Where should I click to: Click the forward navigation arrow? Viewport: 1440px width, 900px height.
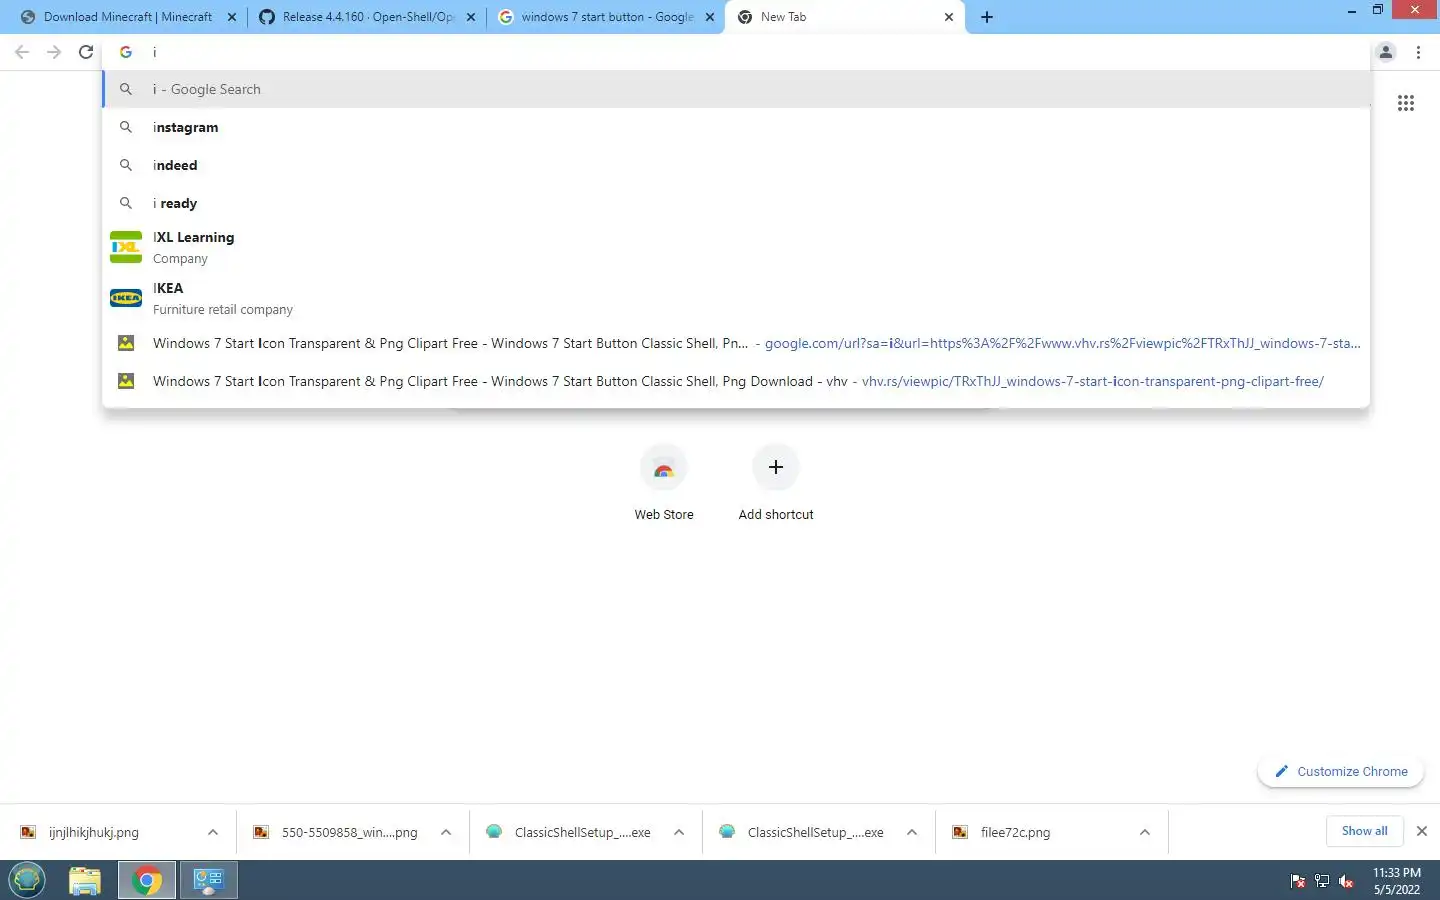coord(54,52)
